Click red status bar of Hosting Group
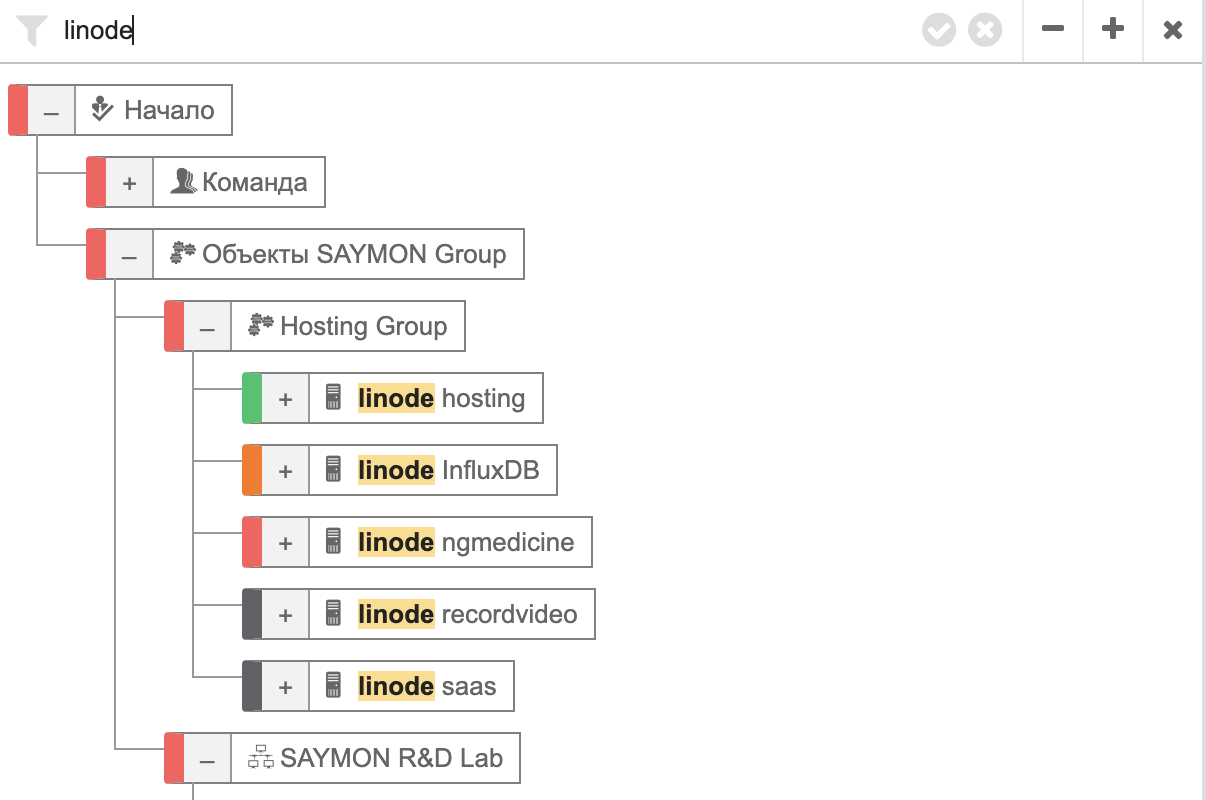1206x800 pixels. pos(174,326)
